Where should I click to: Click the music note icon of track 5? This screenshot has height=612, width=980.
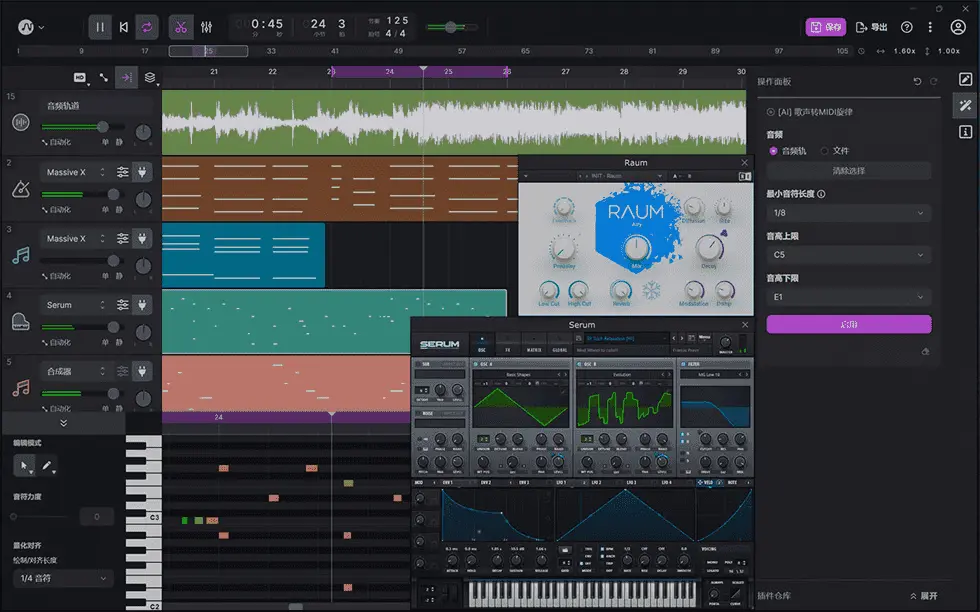coord(21,388)
